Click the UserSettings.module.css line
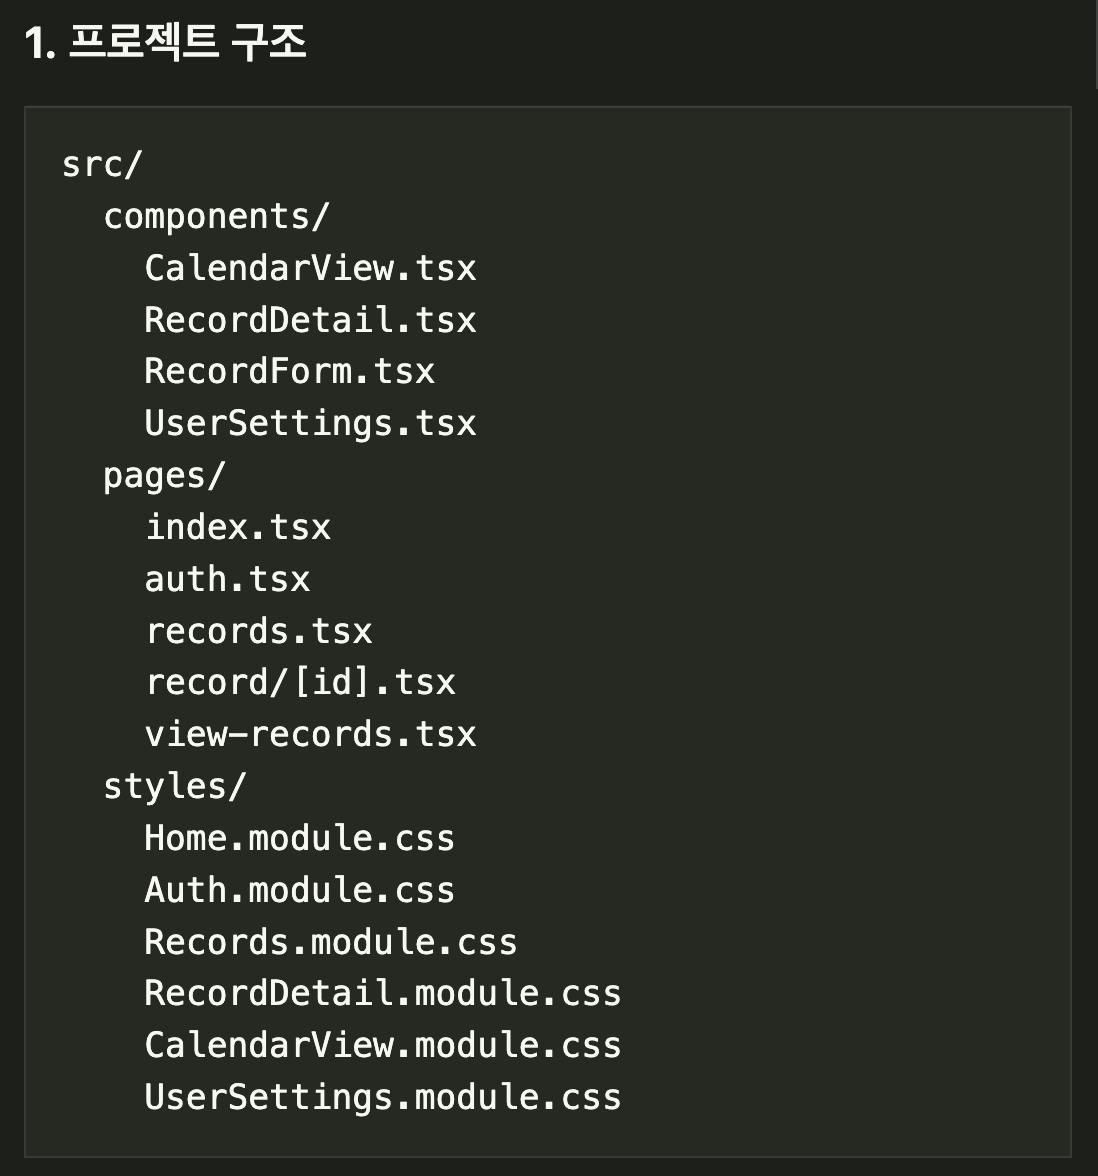This screenshot has height=1176, width=1098. 382,1097
